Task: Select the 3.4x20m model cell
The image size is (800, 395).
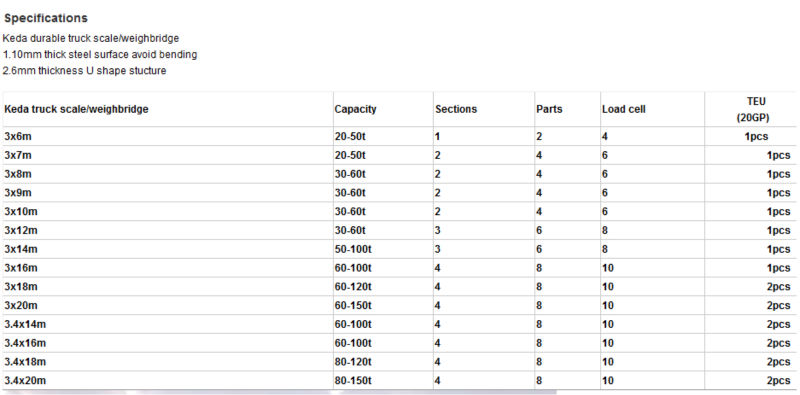Action: 26,381
